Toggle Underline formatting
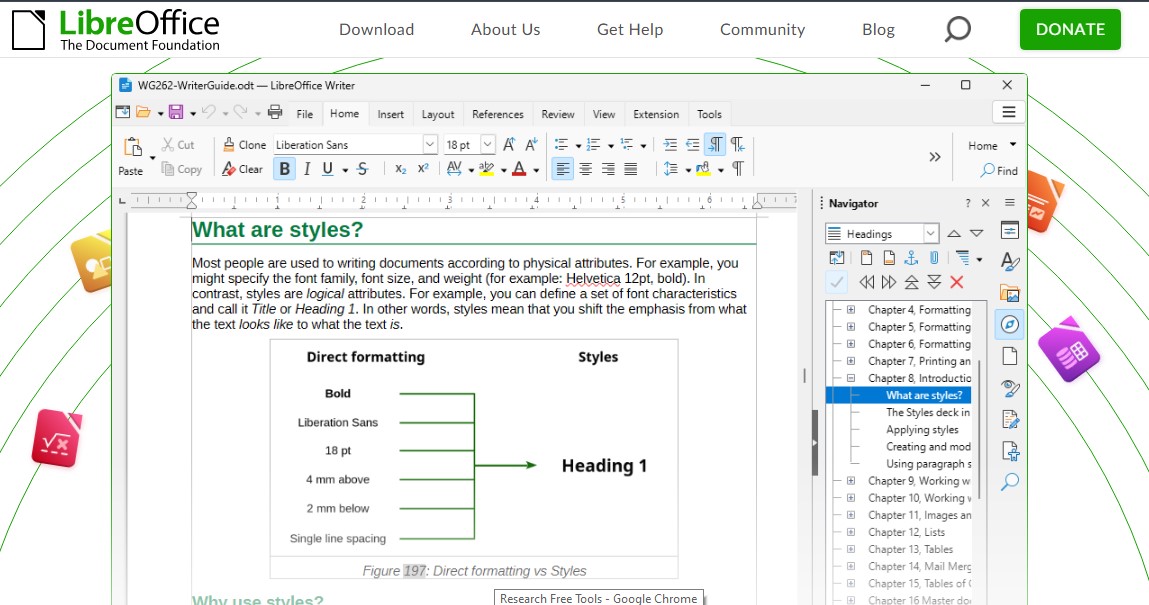This screenshot has height=605, width=1149. pos(328,169)
